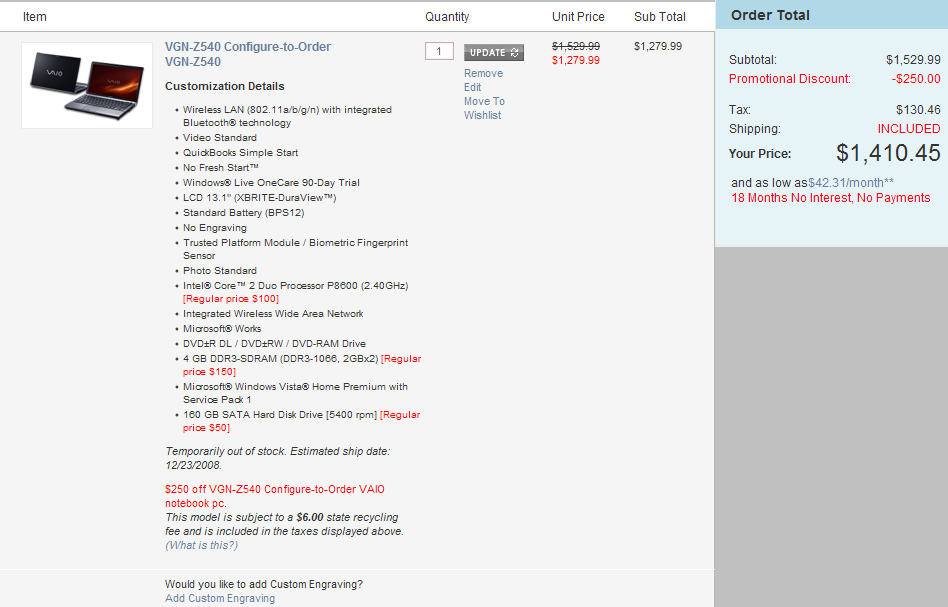
Task: Click the Tax amount $130.46
Action: 918,110
